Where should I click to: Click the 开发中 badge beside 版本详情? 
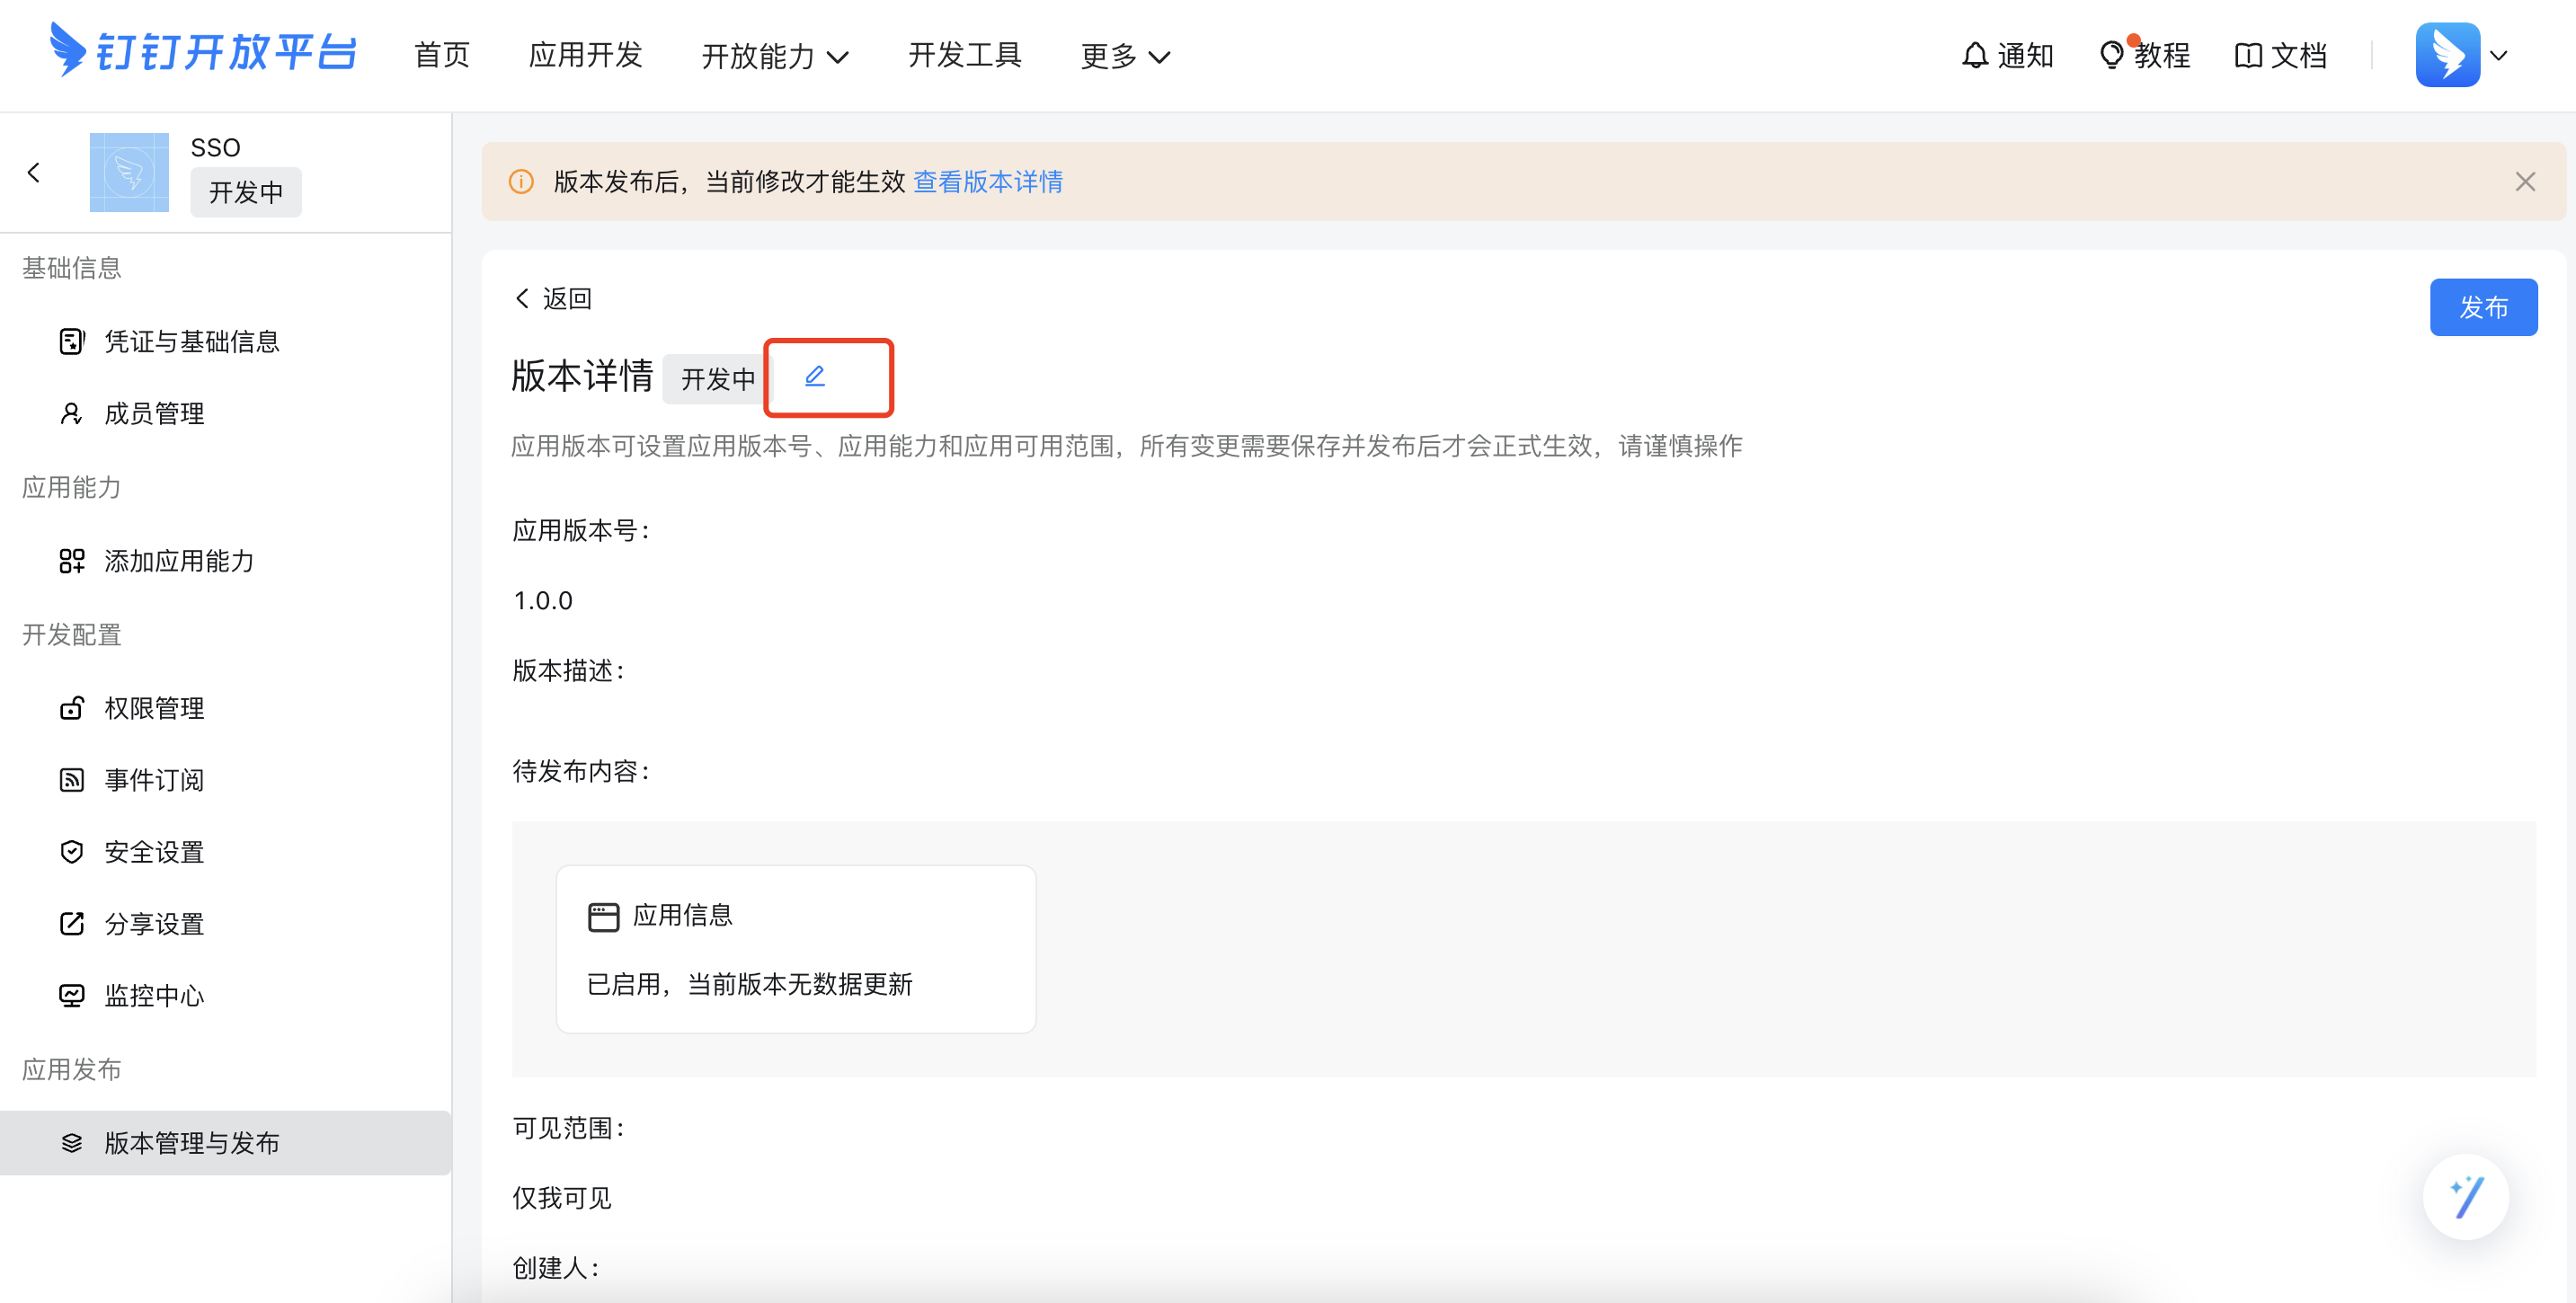[x=718, y=379]
